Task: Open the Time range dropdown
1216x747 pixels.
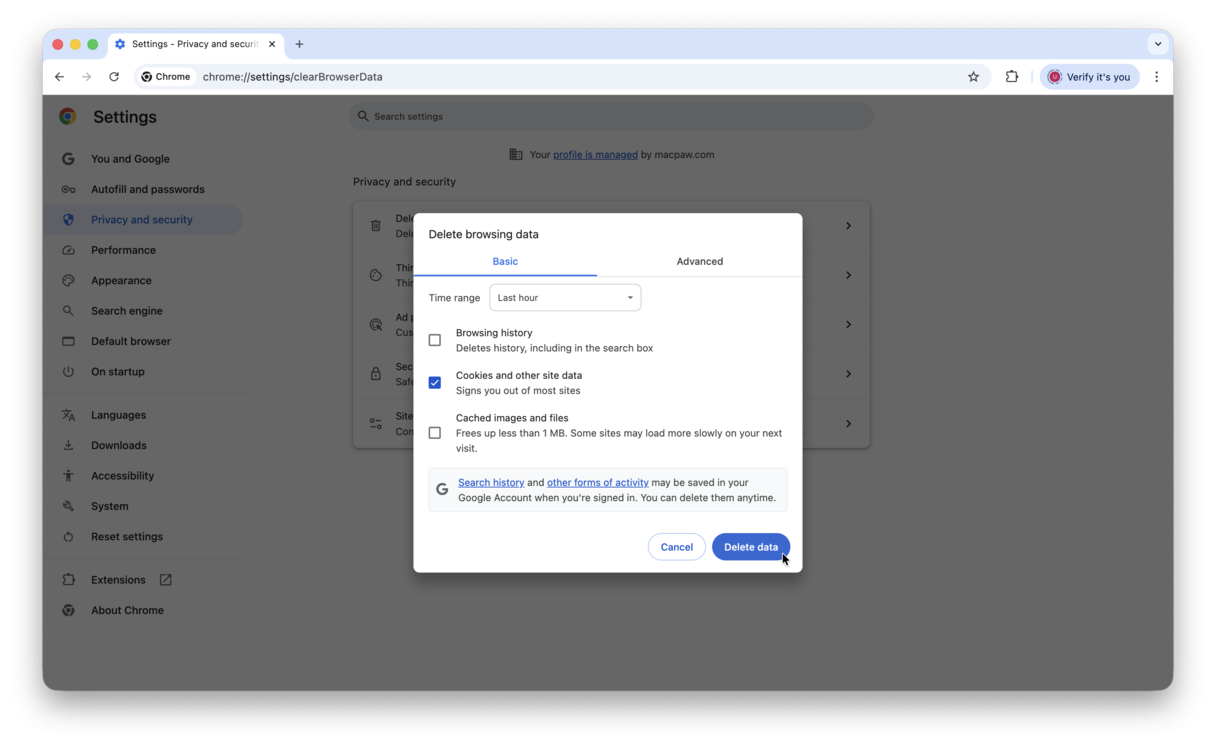Action: [x=565, y=297]
